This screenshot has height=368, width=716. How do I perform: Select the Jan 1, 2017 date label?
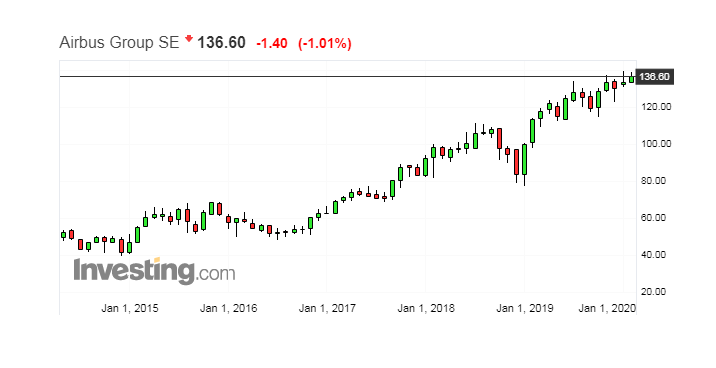327,308
